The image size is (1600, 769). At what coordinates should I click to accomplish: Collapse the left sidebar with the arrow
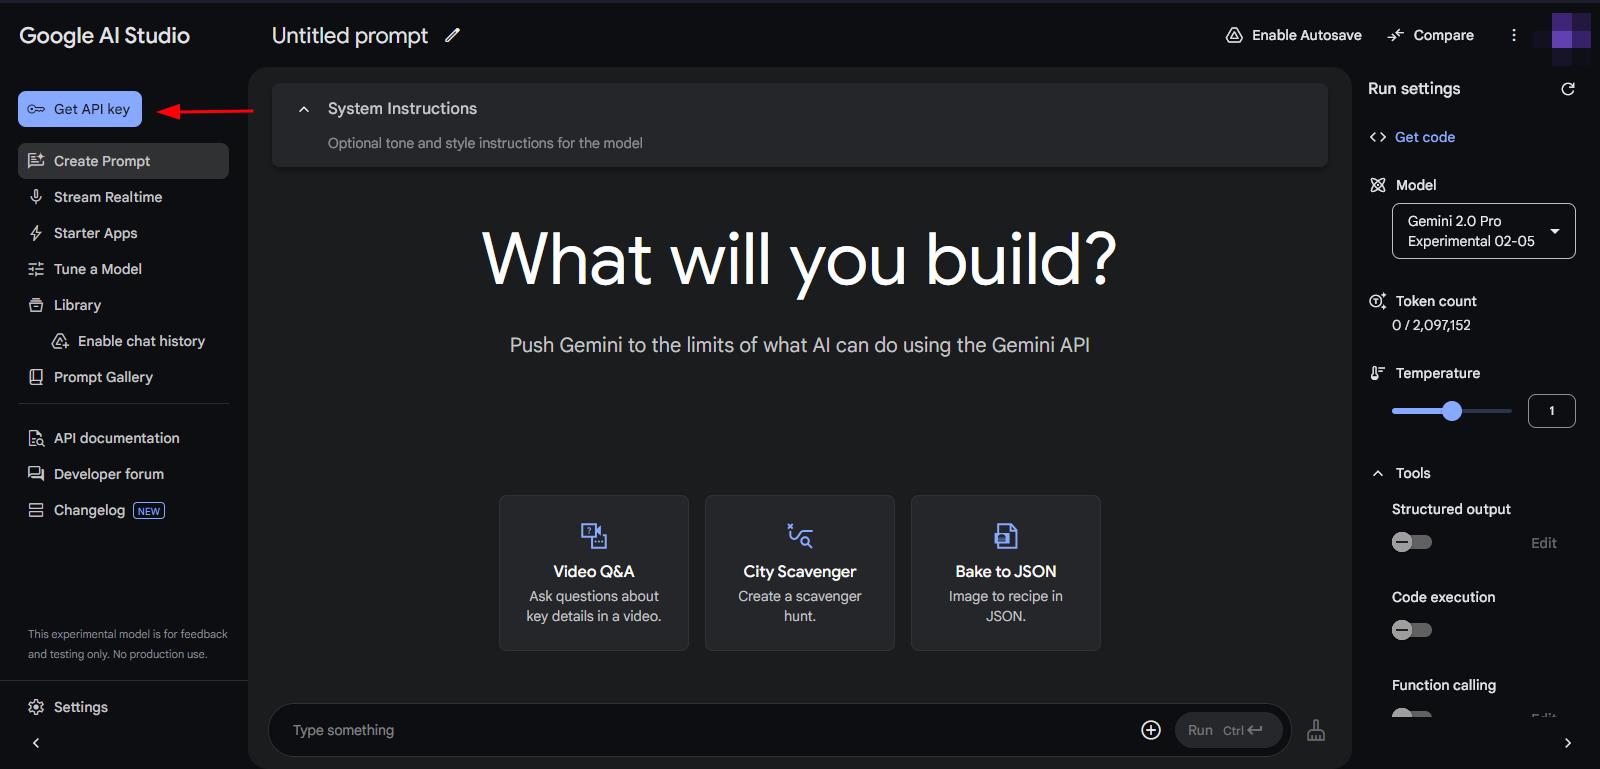[x=36, y=743]
